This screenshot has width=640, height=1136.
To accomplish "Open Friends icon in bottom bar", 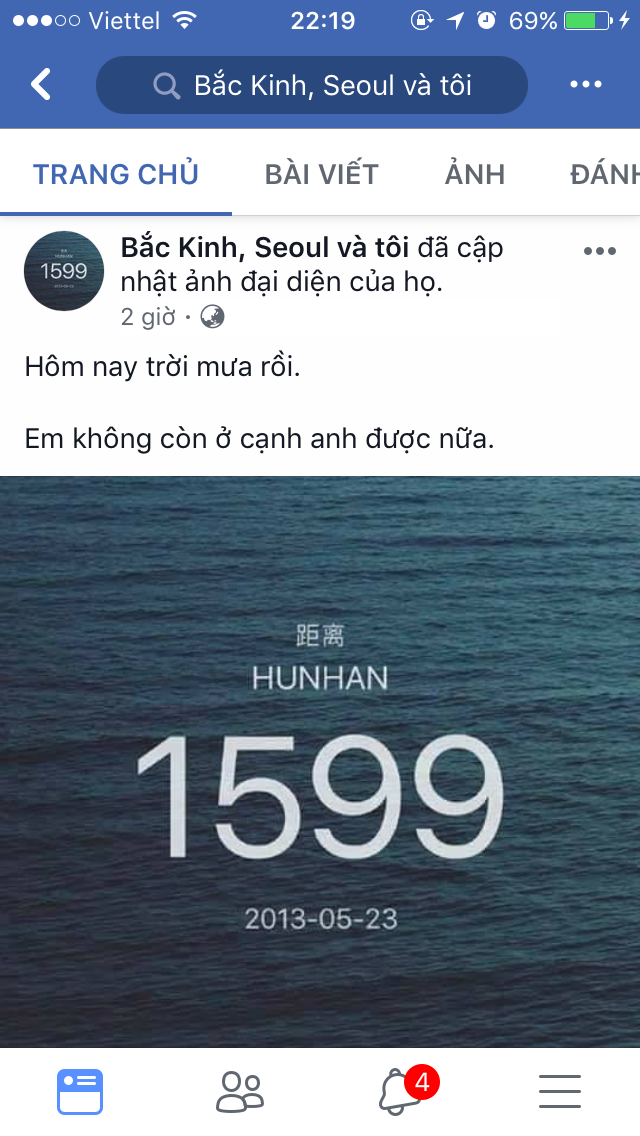I will point(240,1091).
